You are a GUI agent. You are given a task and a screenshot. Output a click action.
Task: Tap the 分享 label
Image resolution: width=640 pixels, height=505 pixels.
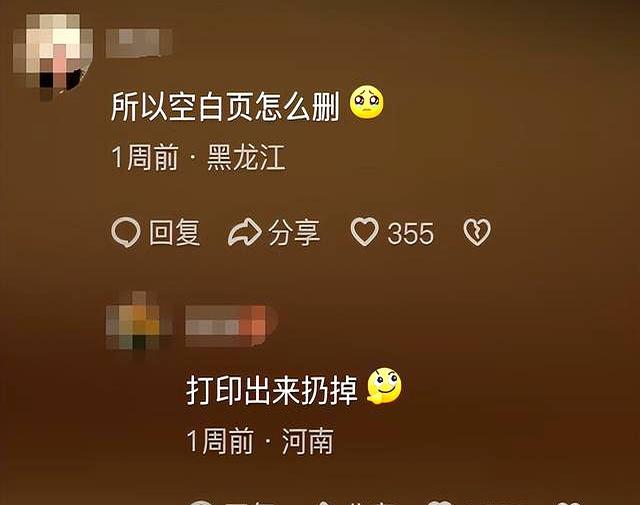(x=293, y=232)
